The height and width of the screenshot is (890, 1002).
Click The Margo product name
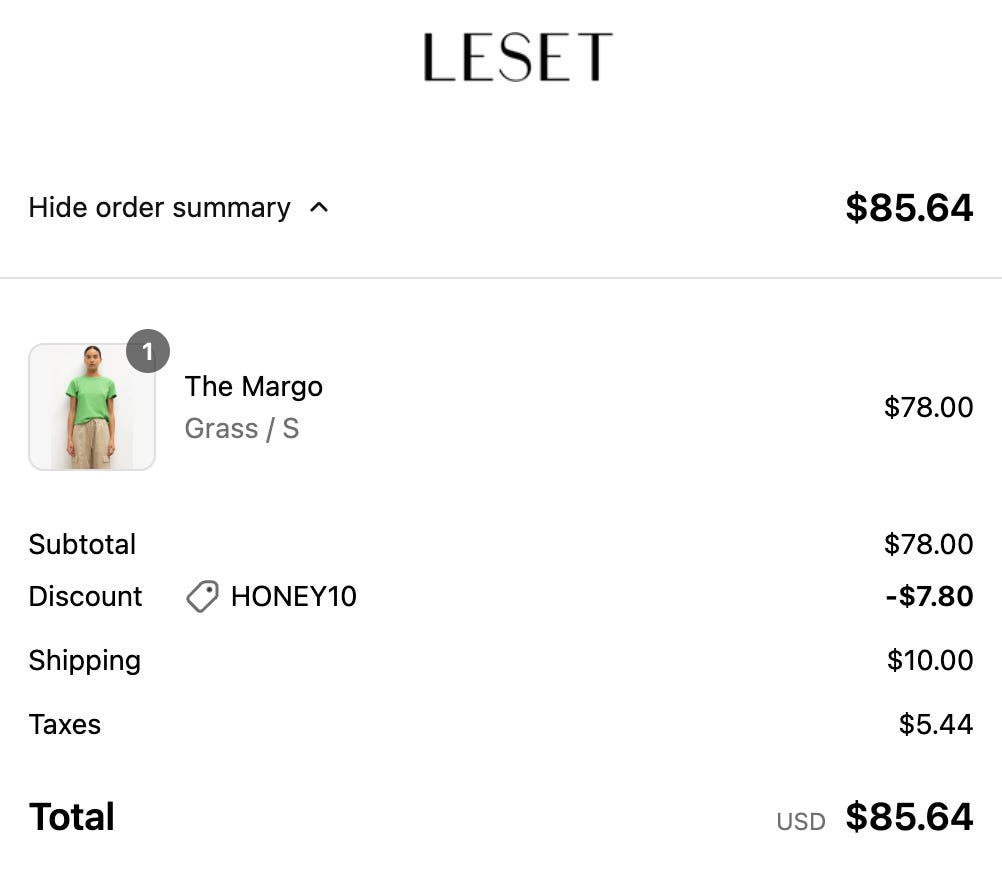pyautogui.click(x=254, y=387)
